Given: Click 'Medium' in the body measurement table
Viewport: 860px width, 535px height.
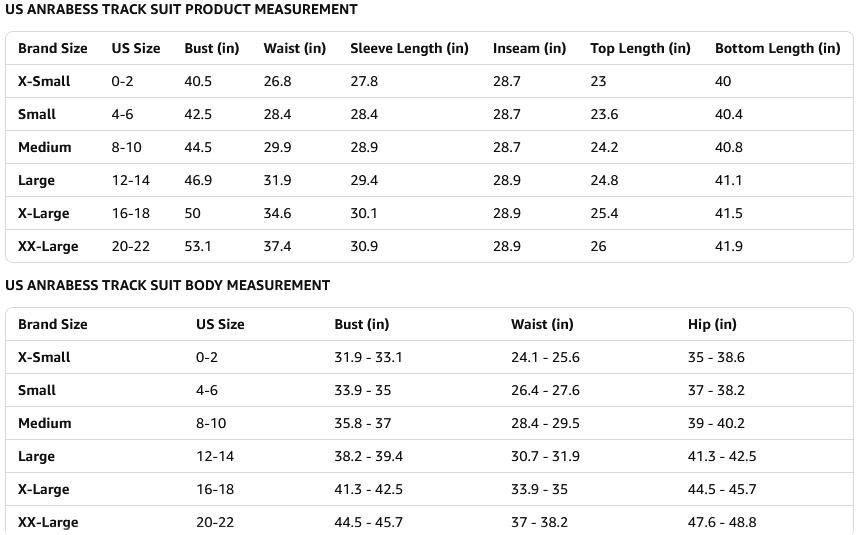Looking at the screenshot, I should [45, 424].
